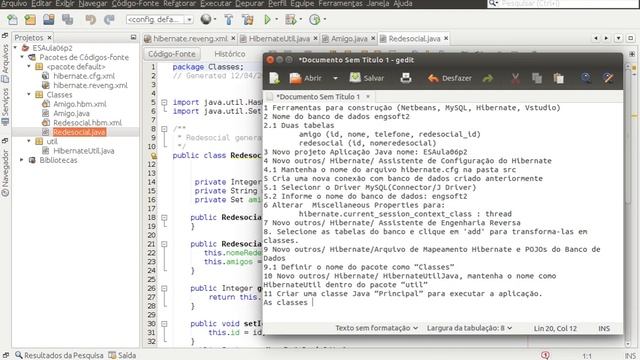Click the New Project icon in NetBeans toolbar
Image resolution: width=640 pixels, height=360 pixels.
click(30, 19)
